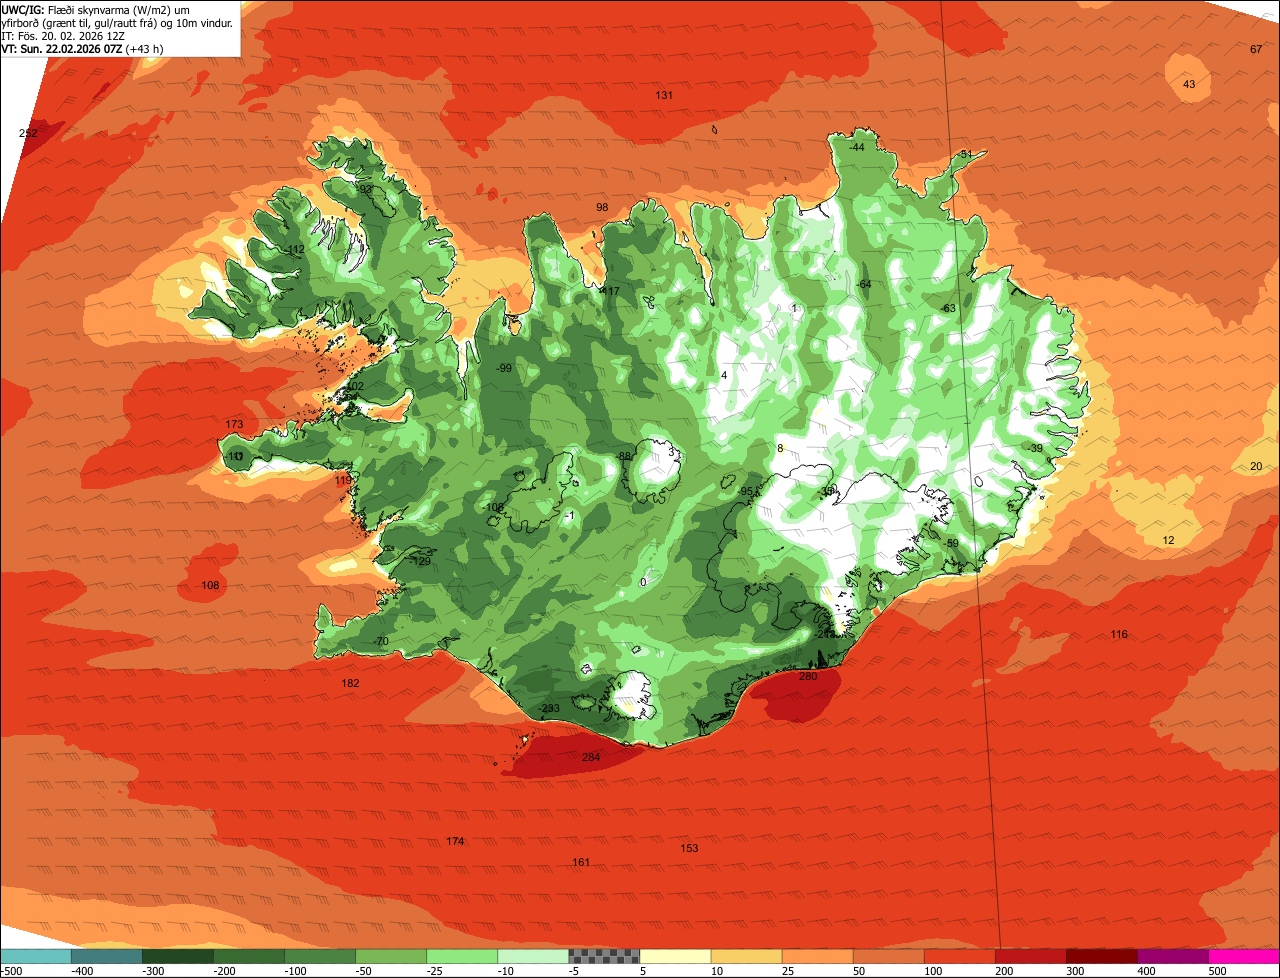Select the flux value '67'
Viewport: 1280px width, 978px height.
(1256, 49)
